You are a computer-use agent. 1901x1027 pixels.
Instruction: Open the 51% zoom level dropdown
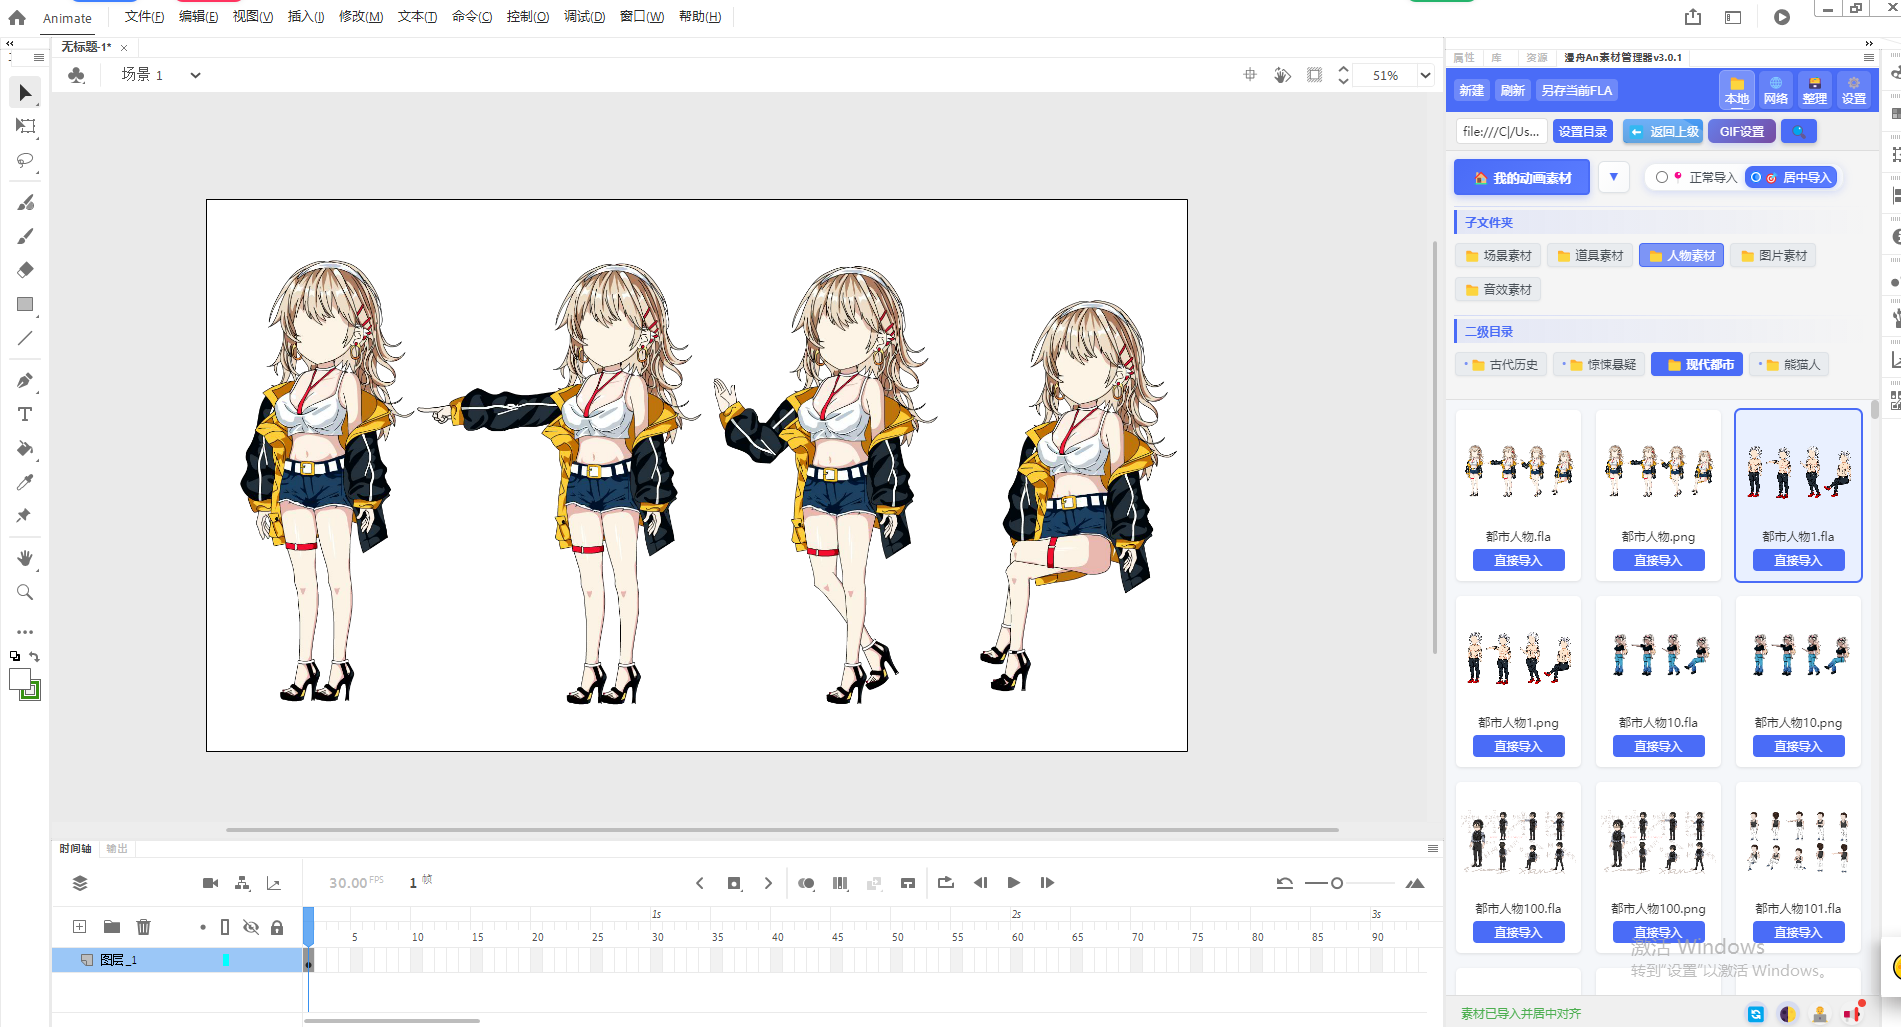coord(1426,75)
